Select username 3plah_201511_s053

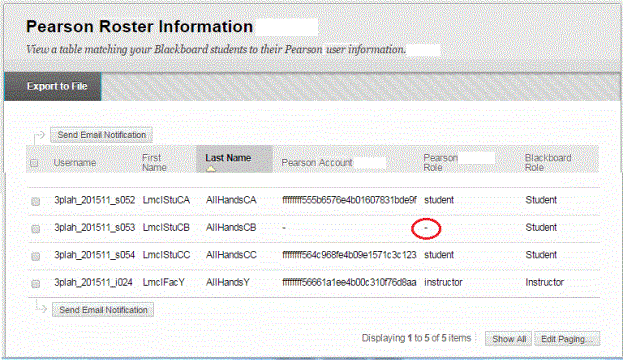point(95,227)
